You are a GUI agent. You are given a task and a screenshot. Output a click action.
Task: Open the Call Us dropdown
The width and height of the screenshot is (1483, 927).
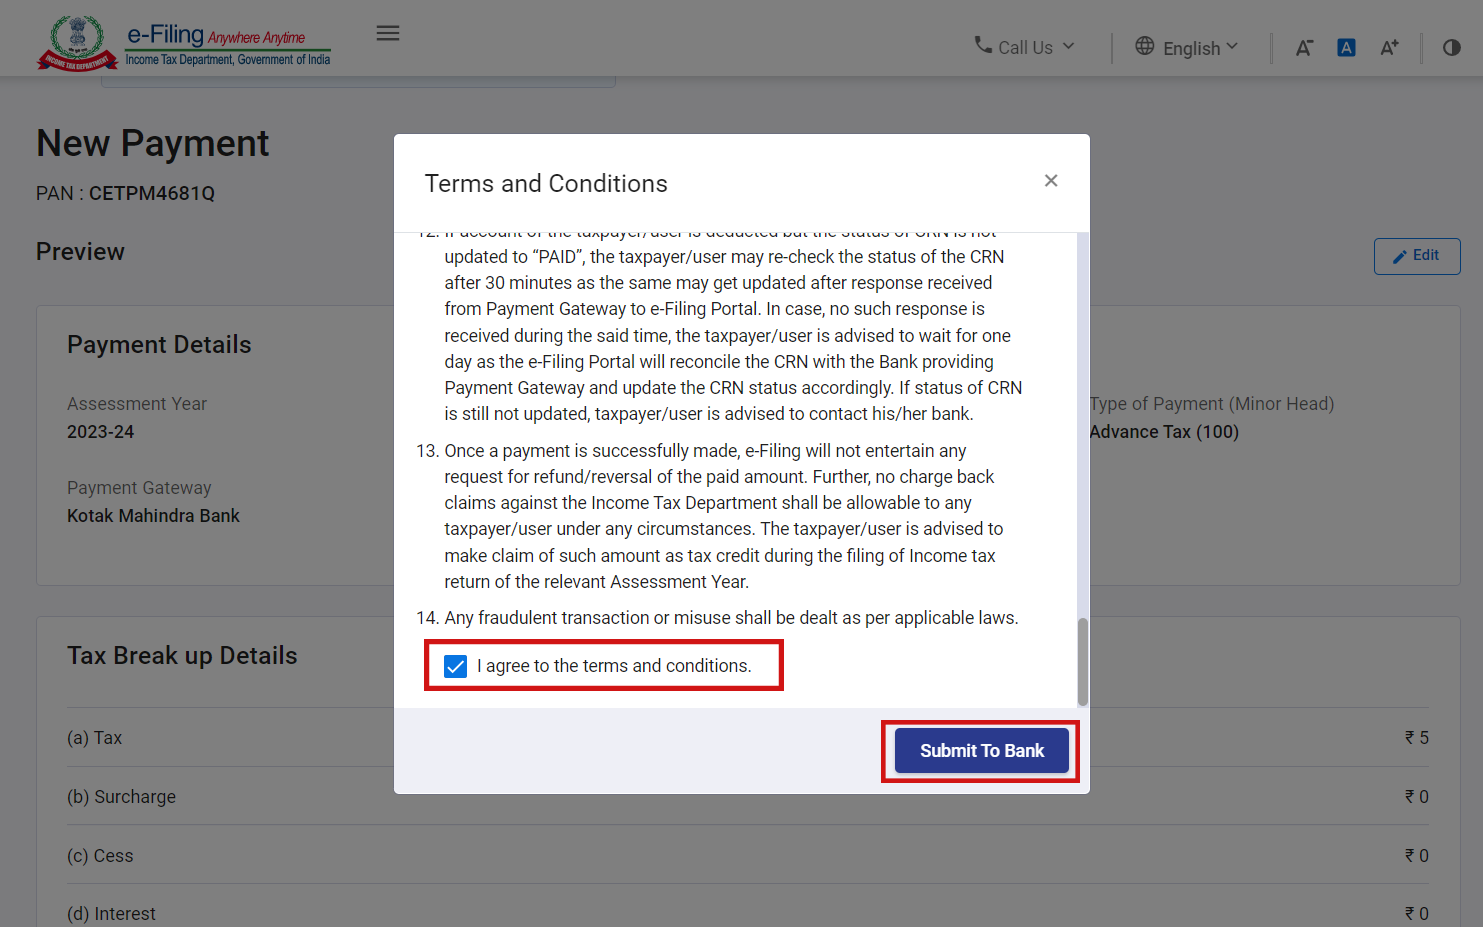[1025, 46]
